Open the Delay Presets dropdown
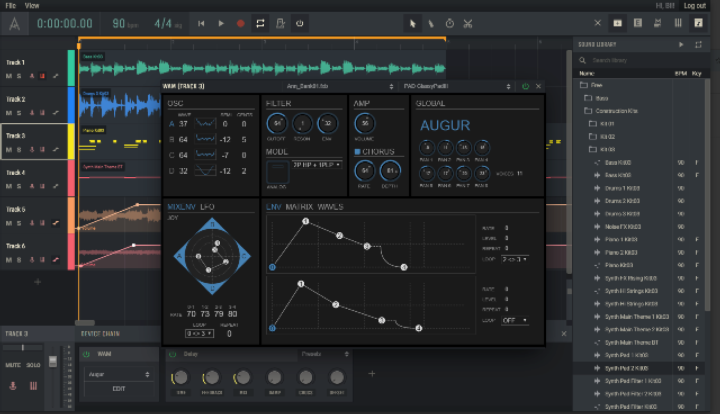This screenshot has width=720, height=414. (x=325, y=354)
